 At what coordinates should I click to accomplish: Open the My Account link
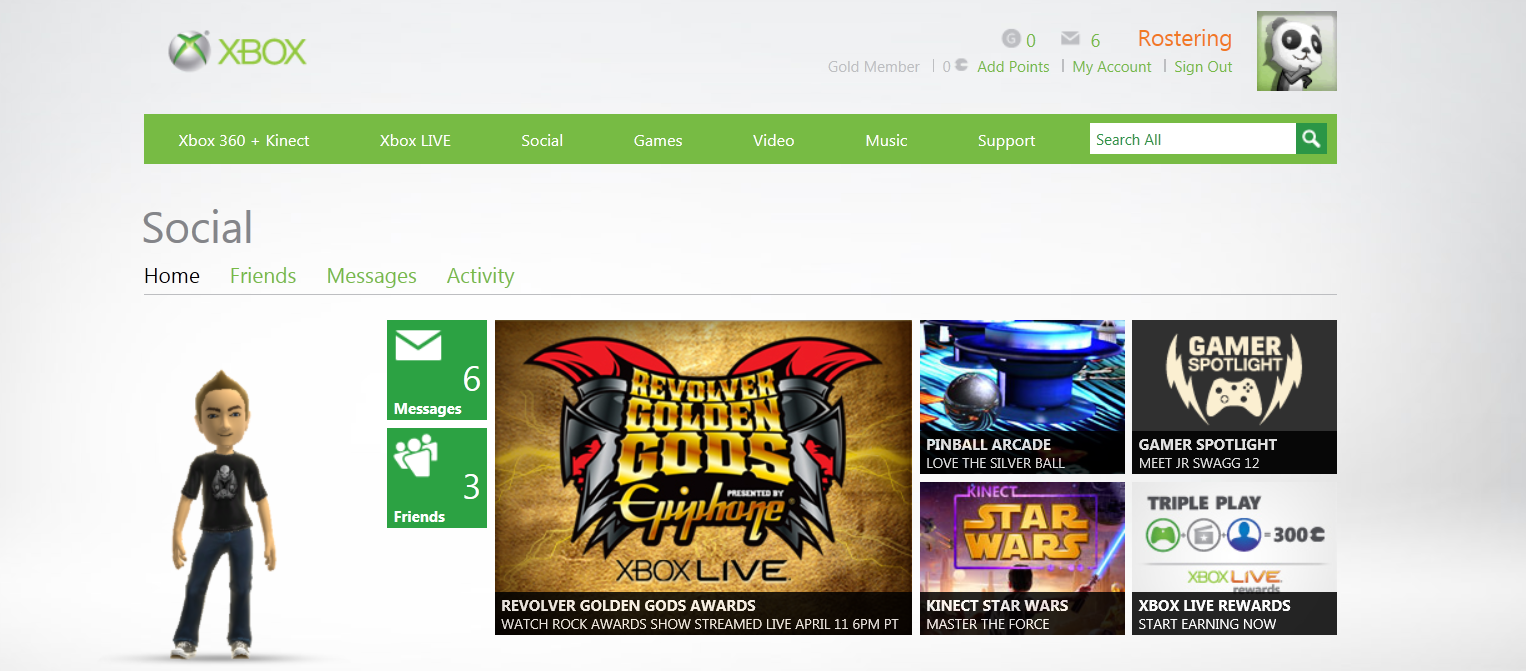[1112, 67]
